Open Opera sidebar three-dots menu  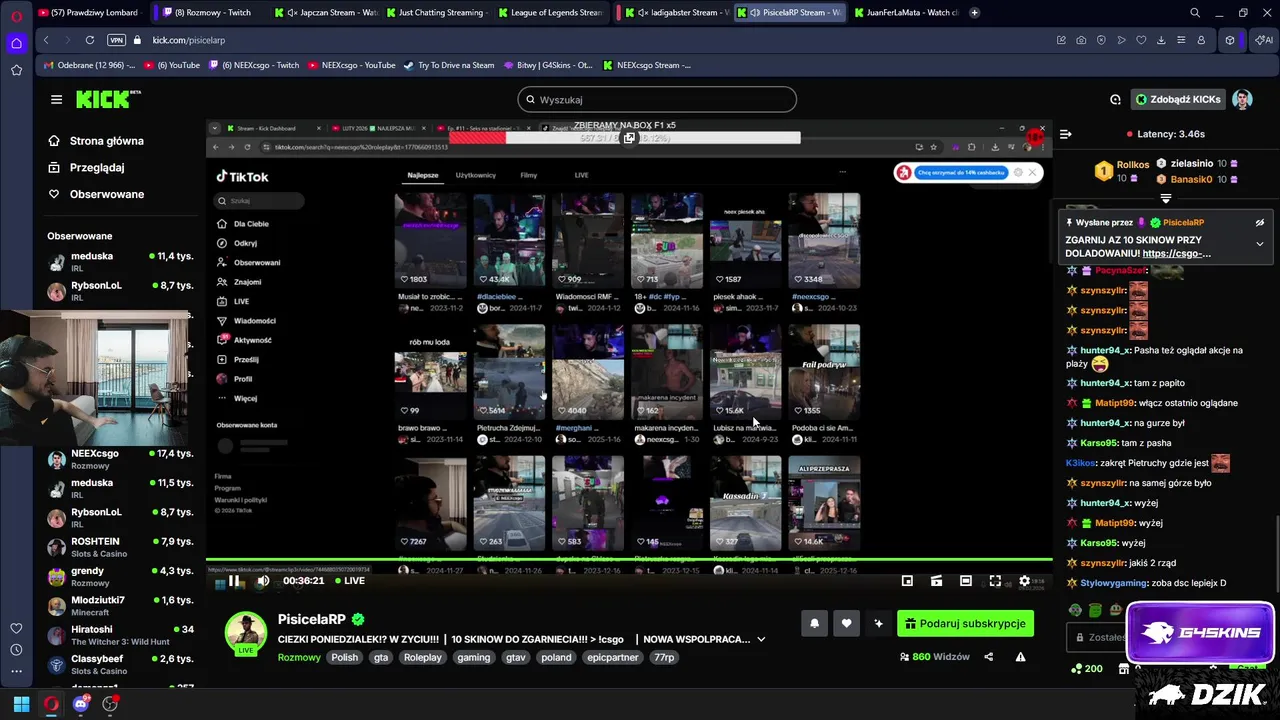click(16, 671)
